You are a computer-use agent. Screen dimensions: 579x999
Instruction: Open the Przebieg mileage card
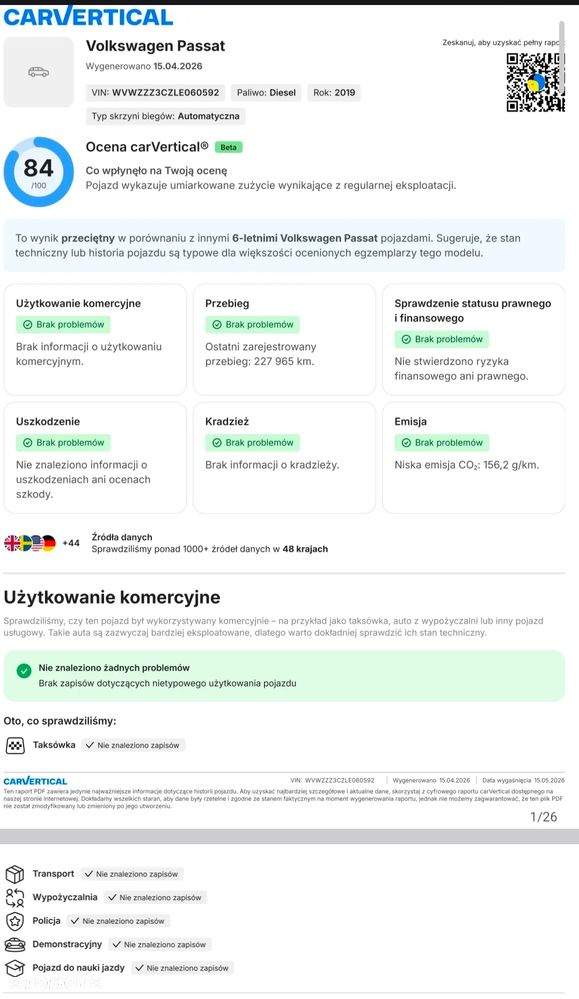point(284,340)
